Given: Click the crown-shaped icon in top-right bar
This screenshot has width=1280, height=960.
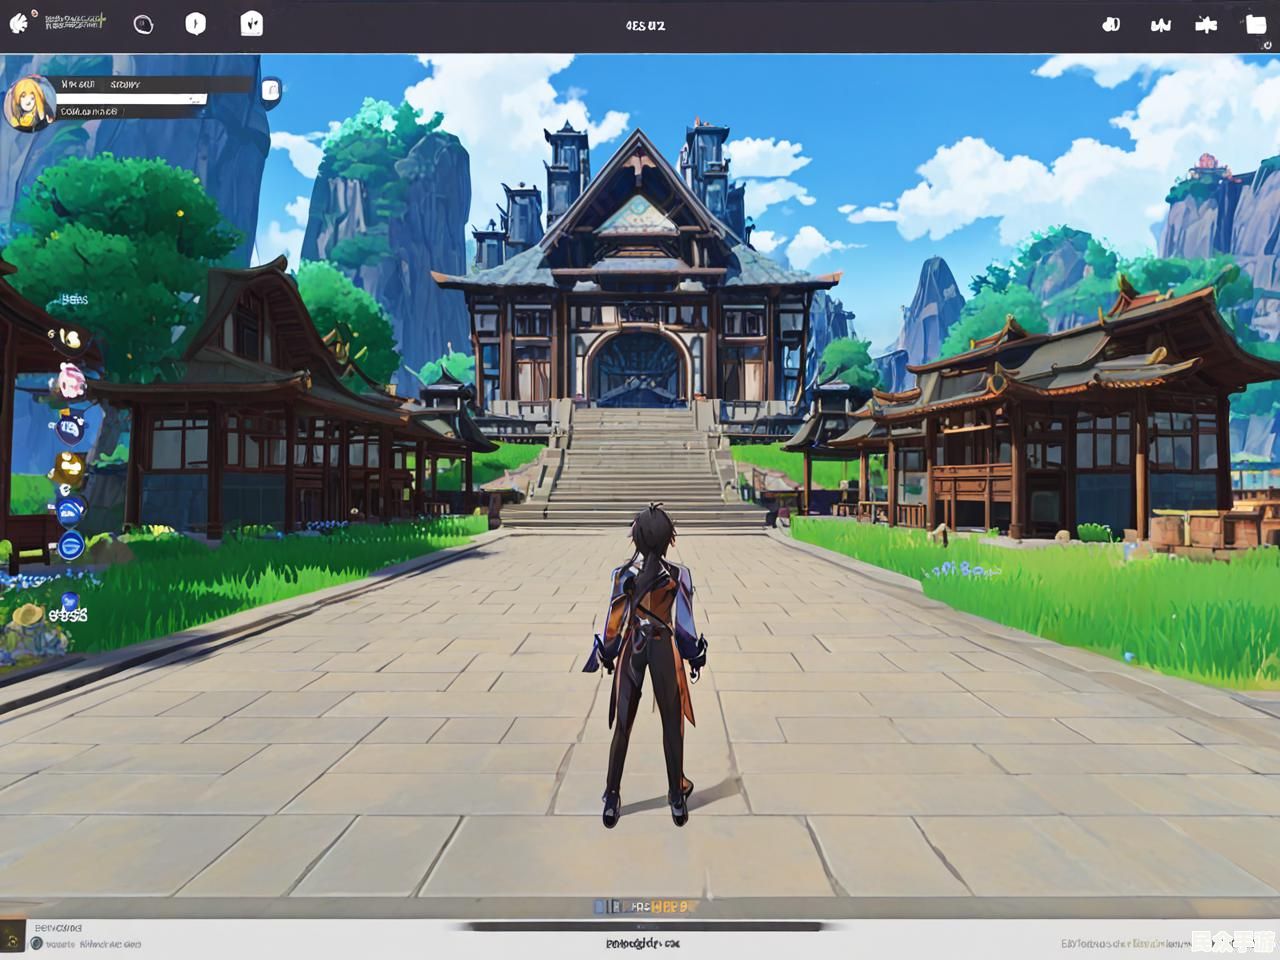Looking at the screenshot, I should [1161, 25].
